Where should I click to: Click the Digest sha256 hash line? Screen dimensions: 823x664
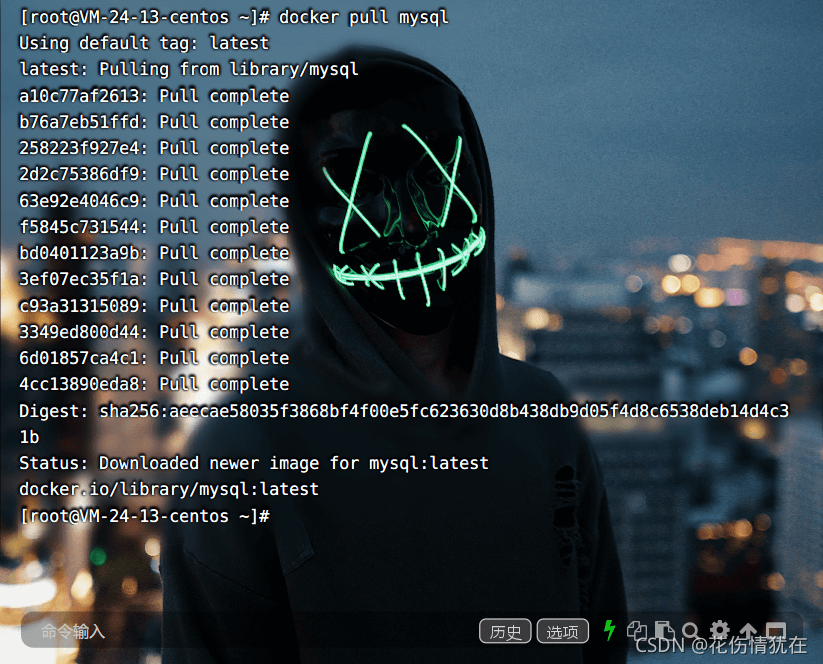point(404,410)
